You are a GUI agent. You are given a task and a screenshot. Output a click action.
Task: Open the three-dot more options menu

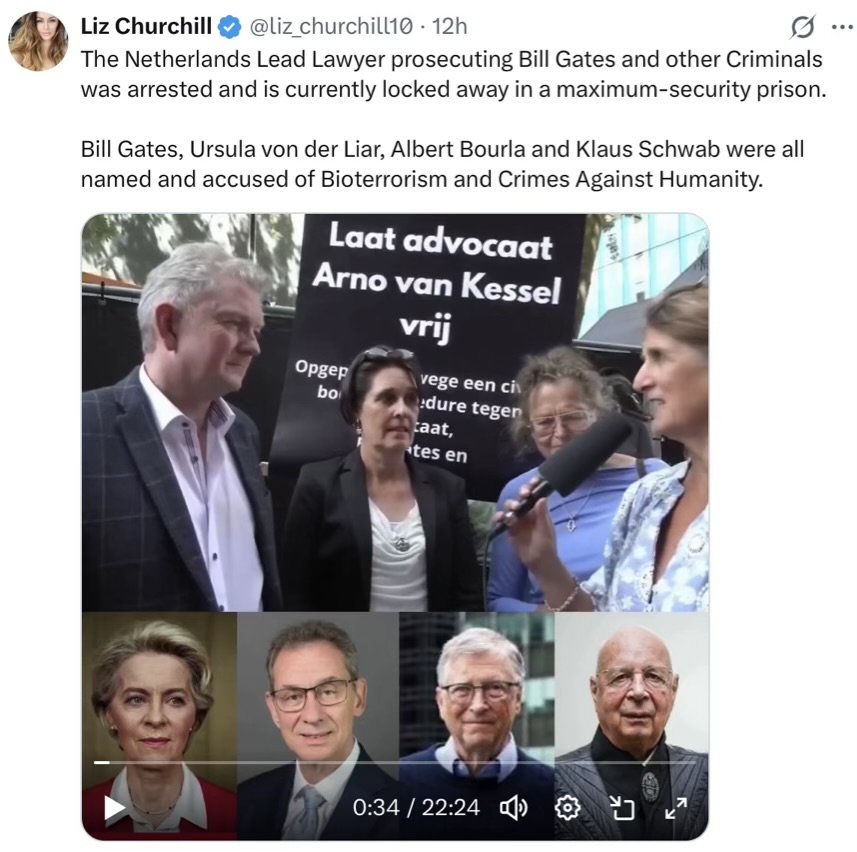[x=842, y=26]
